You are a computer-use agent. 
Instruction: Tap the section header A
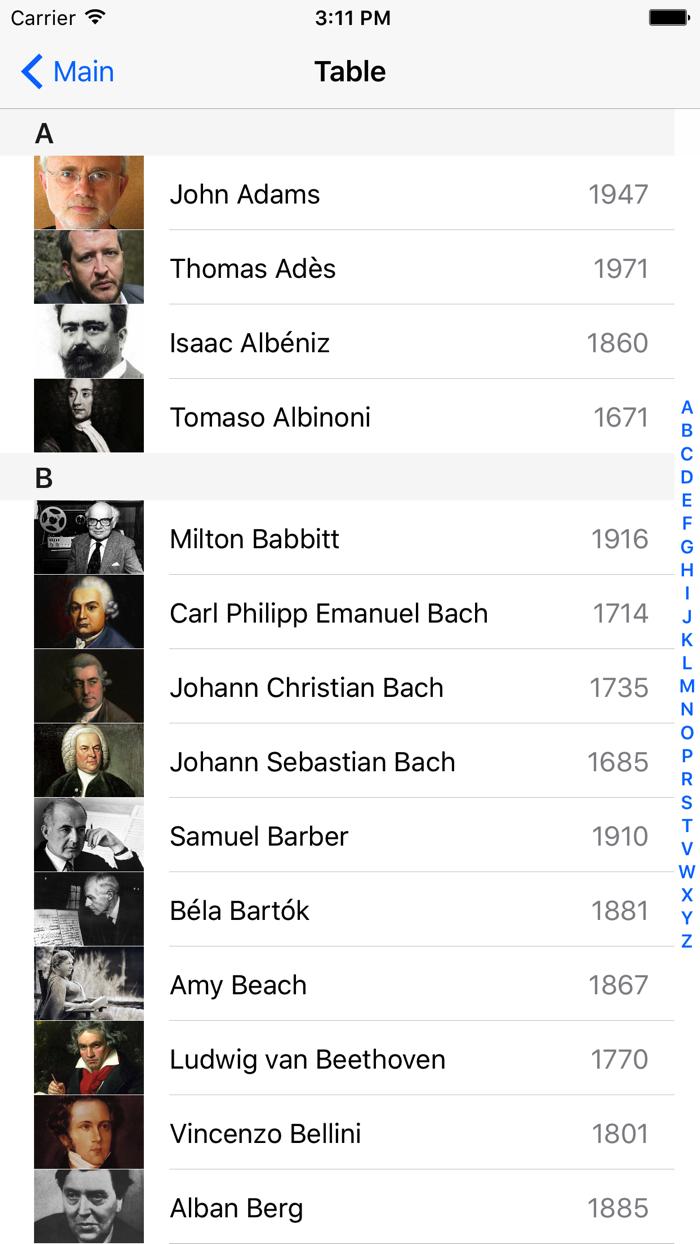(44, 132)
